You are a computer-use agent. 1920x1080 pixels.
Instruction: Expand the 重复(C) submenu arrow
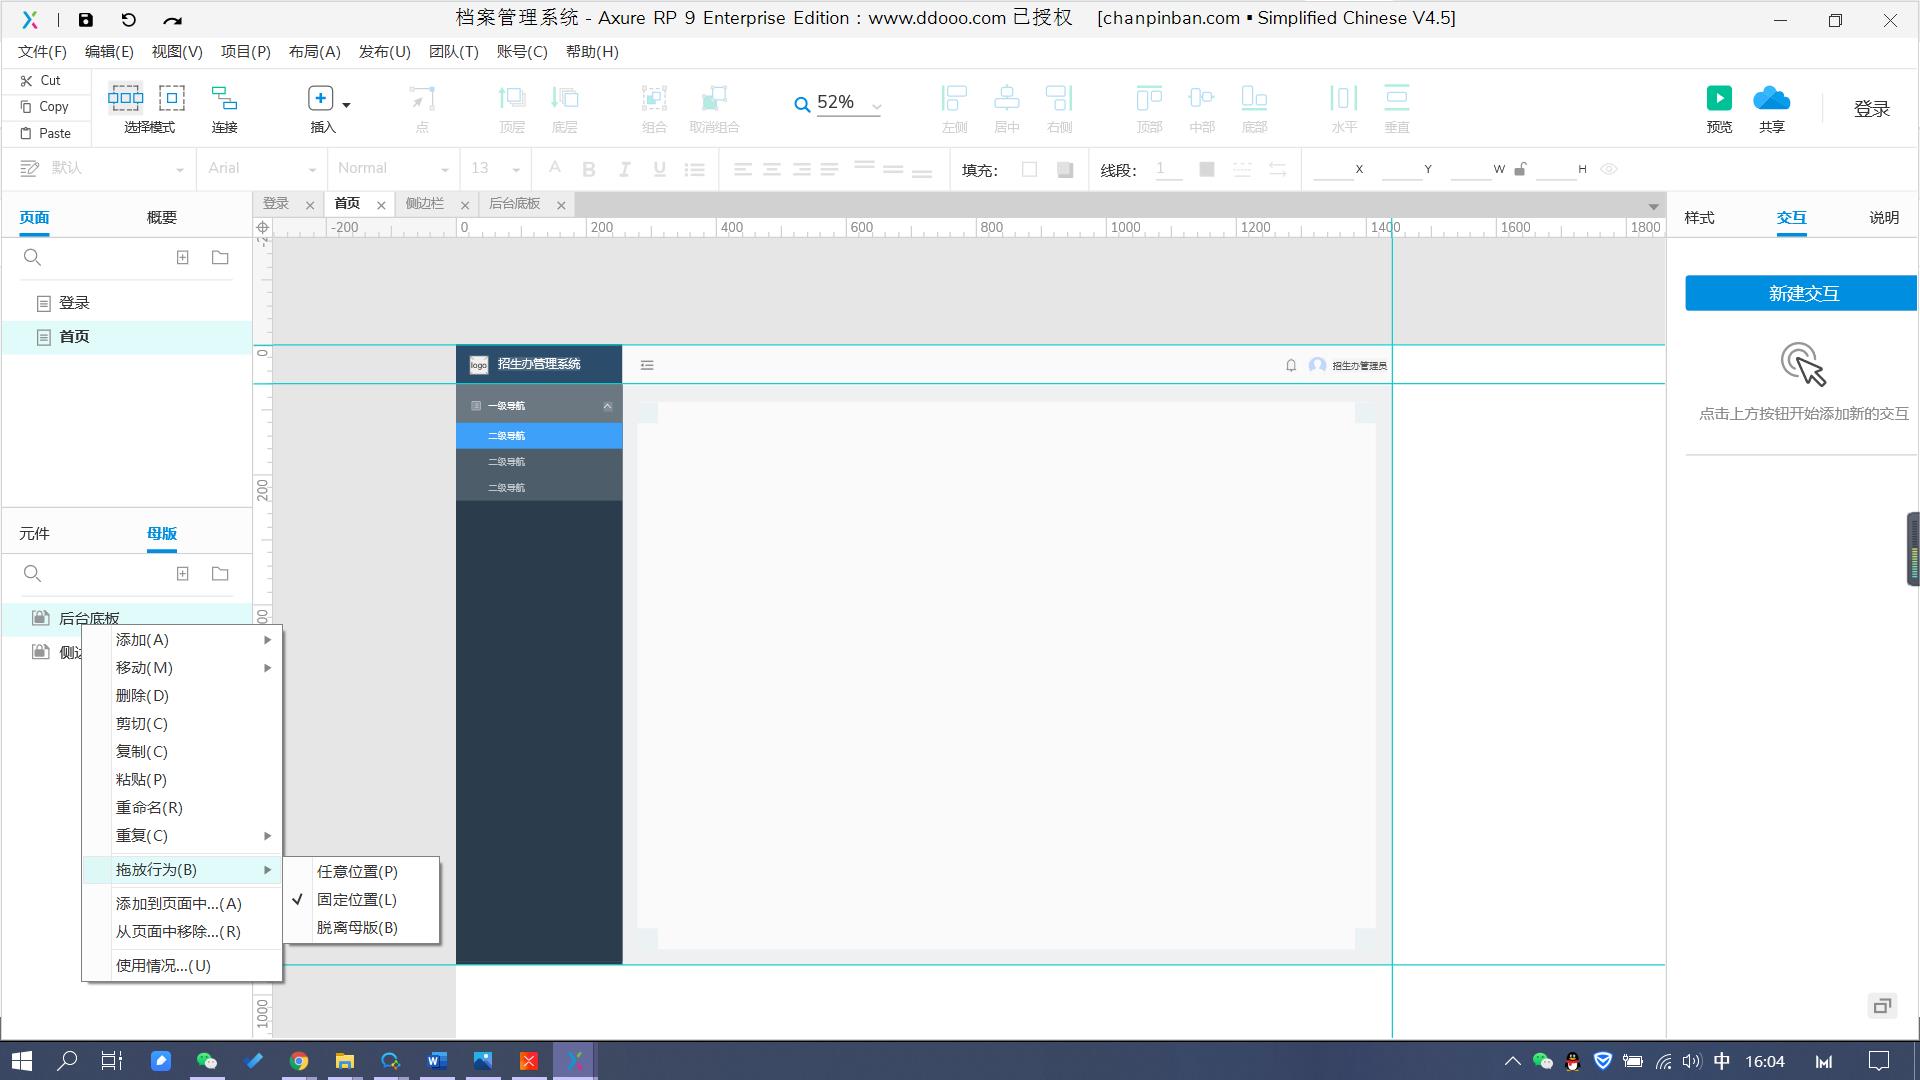coord(268,836)
